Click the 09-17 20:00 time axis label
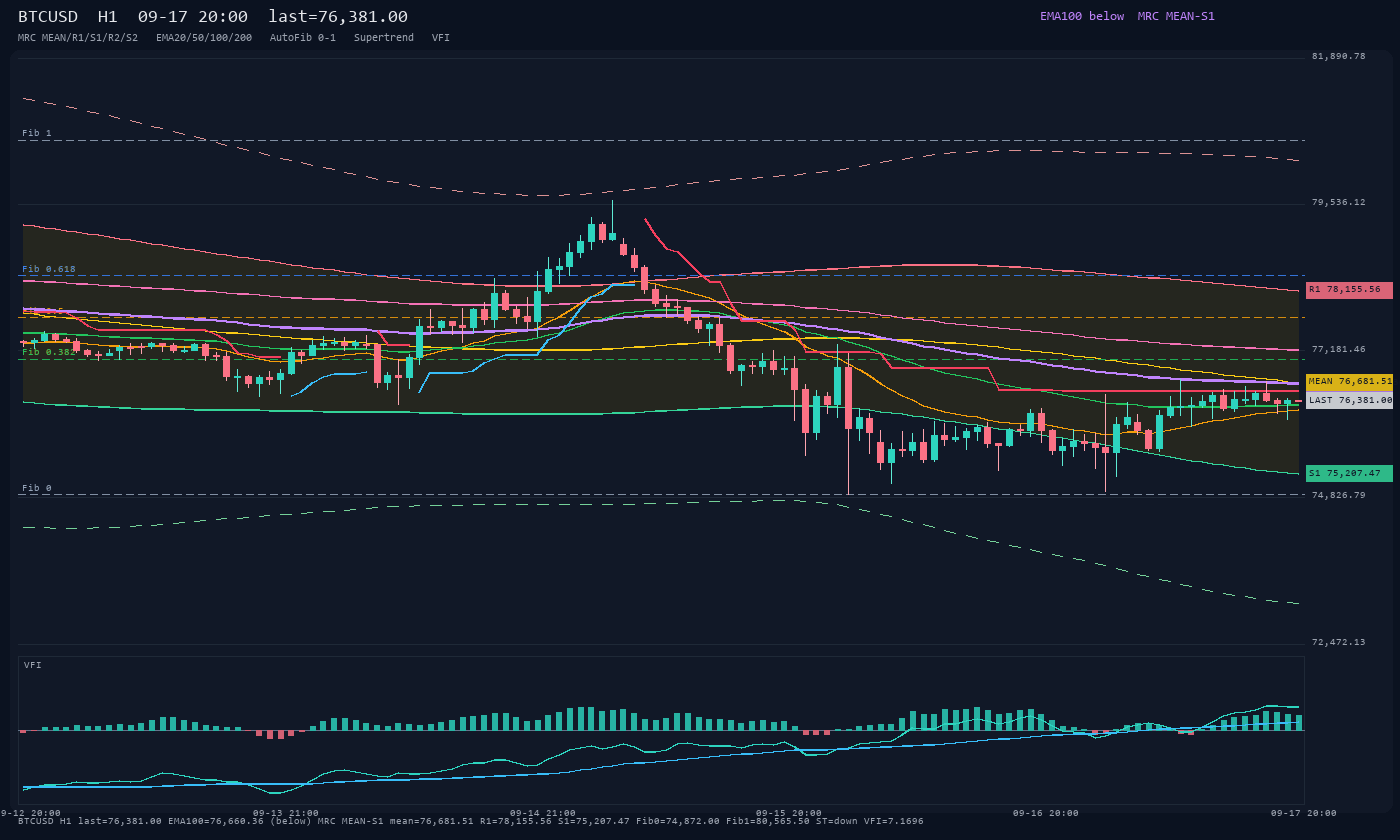Viewport: 1400px width, 840px height. (1304, 813)
